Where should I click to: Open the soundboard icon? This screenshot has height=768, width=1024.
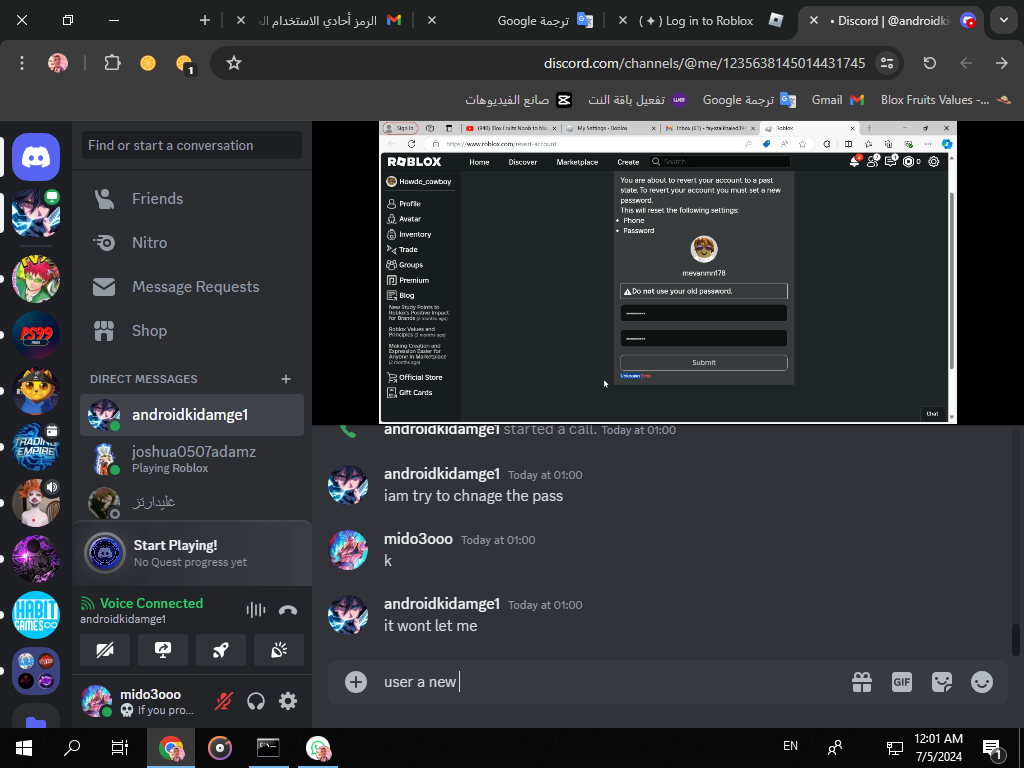(x=279, y=650)
